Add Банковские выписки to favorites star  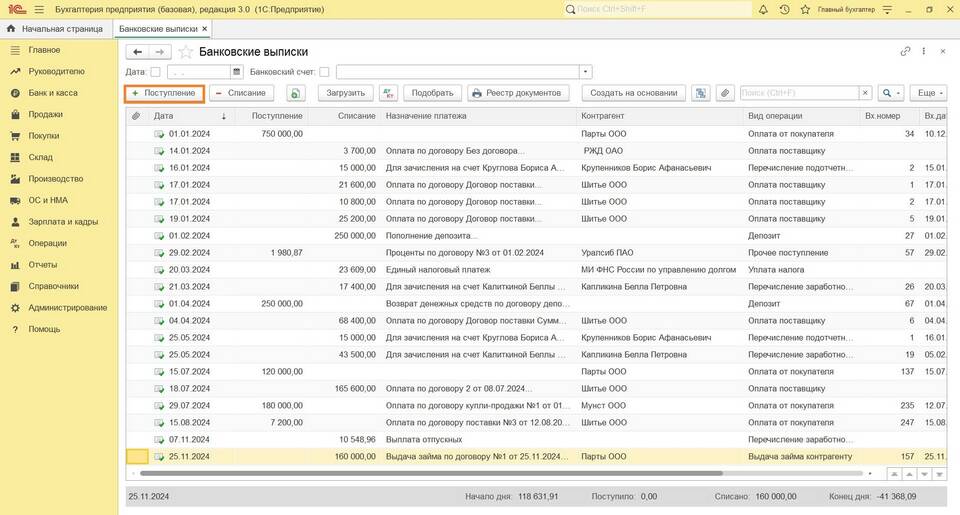coord(186,52)
